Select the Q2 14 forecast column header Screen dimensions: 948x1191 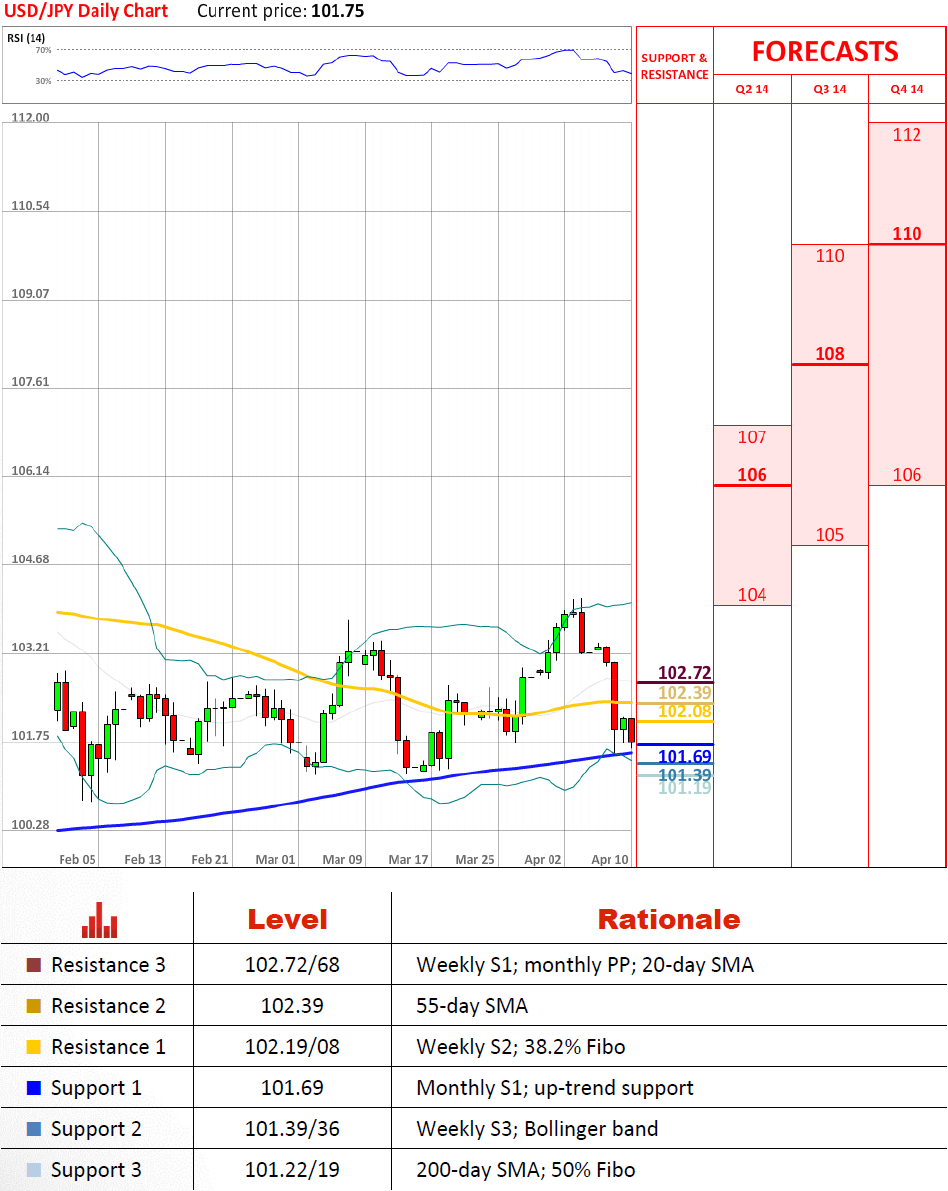[752, 89]
